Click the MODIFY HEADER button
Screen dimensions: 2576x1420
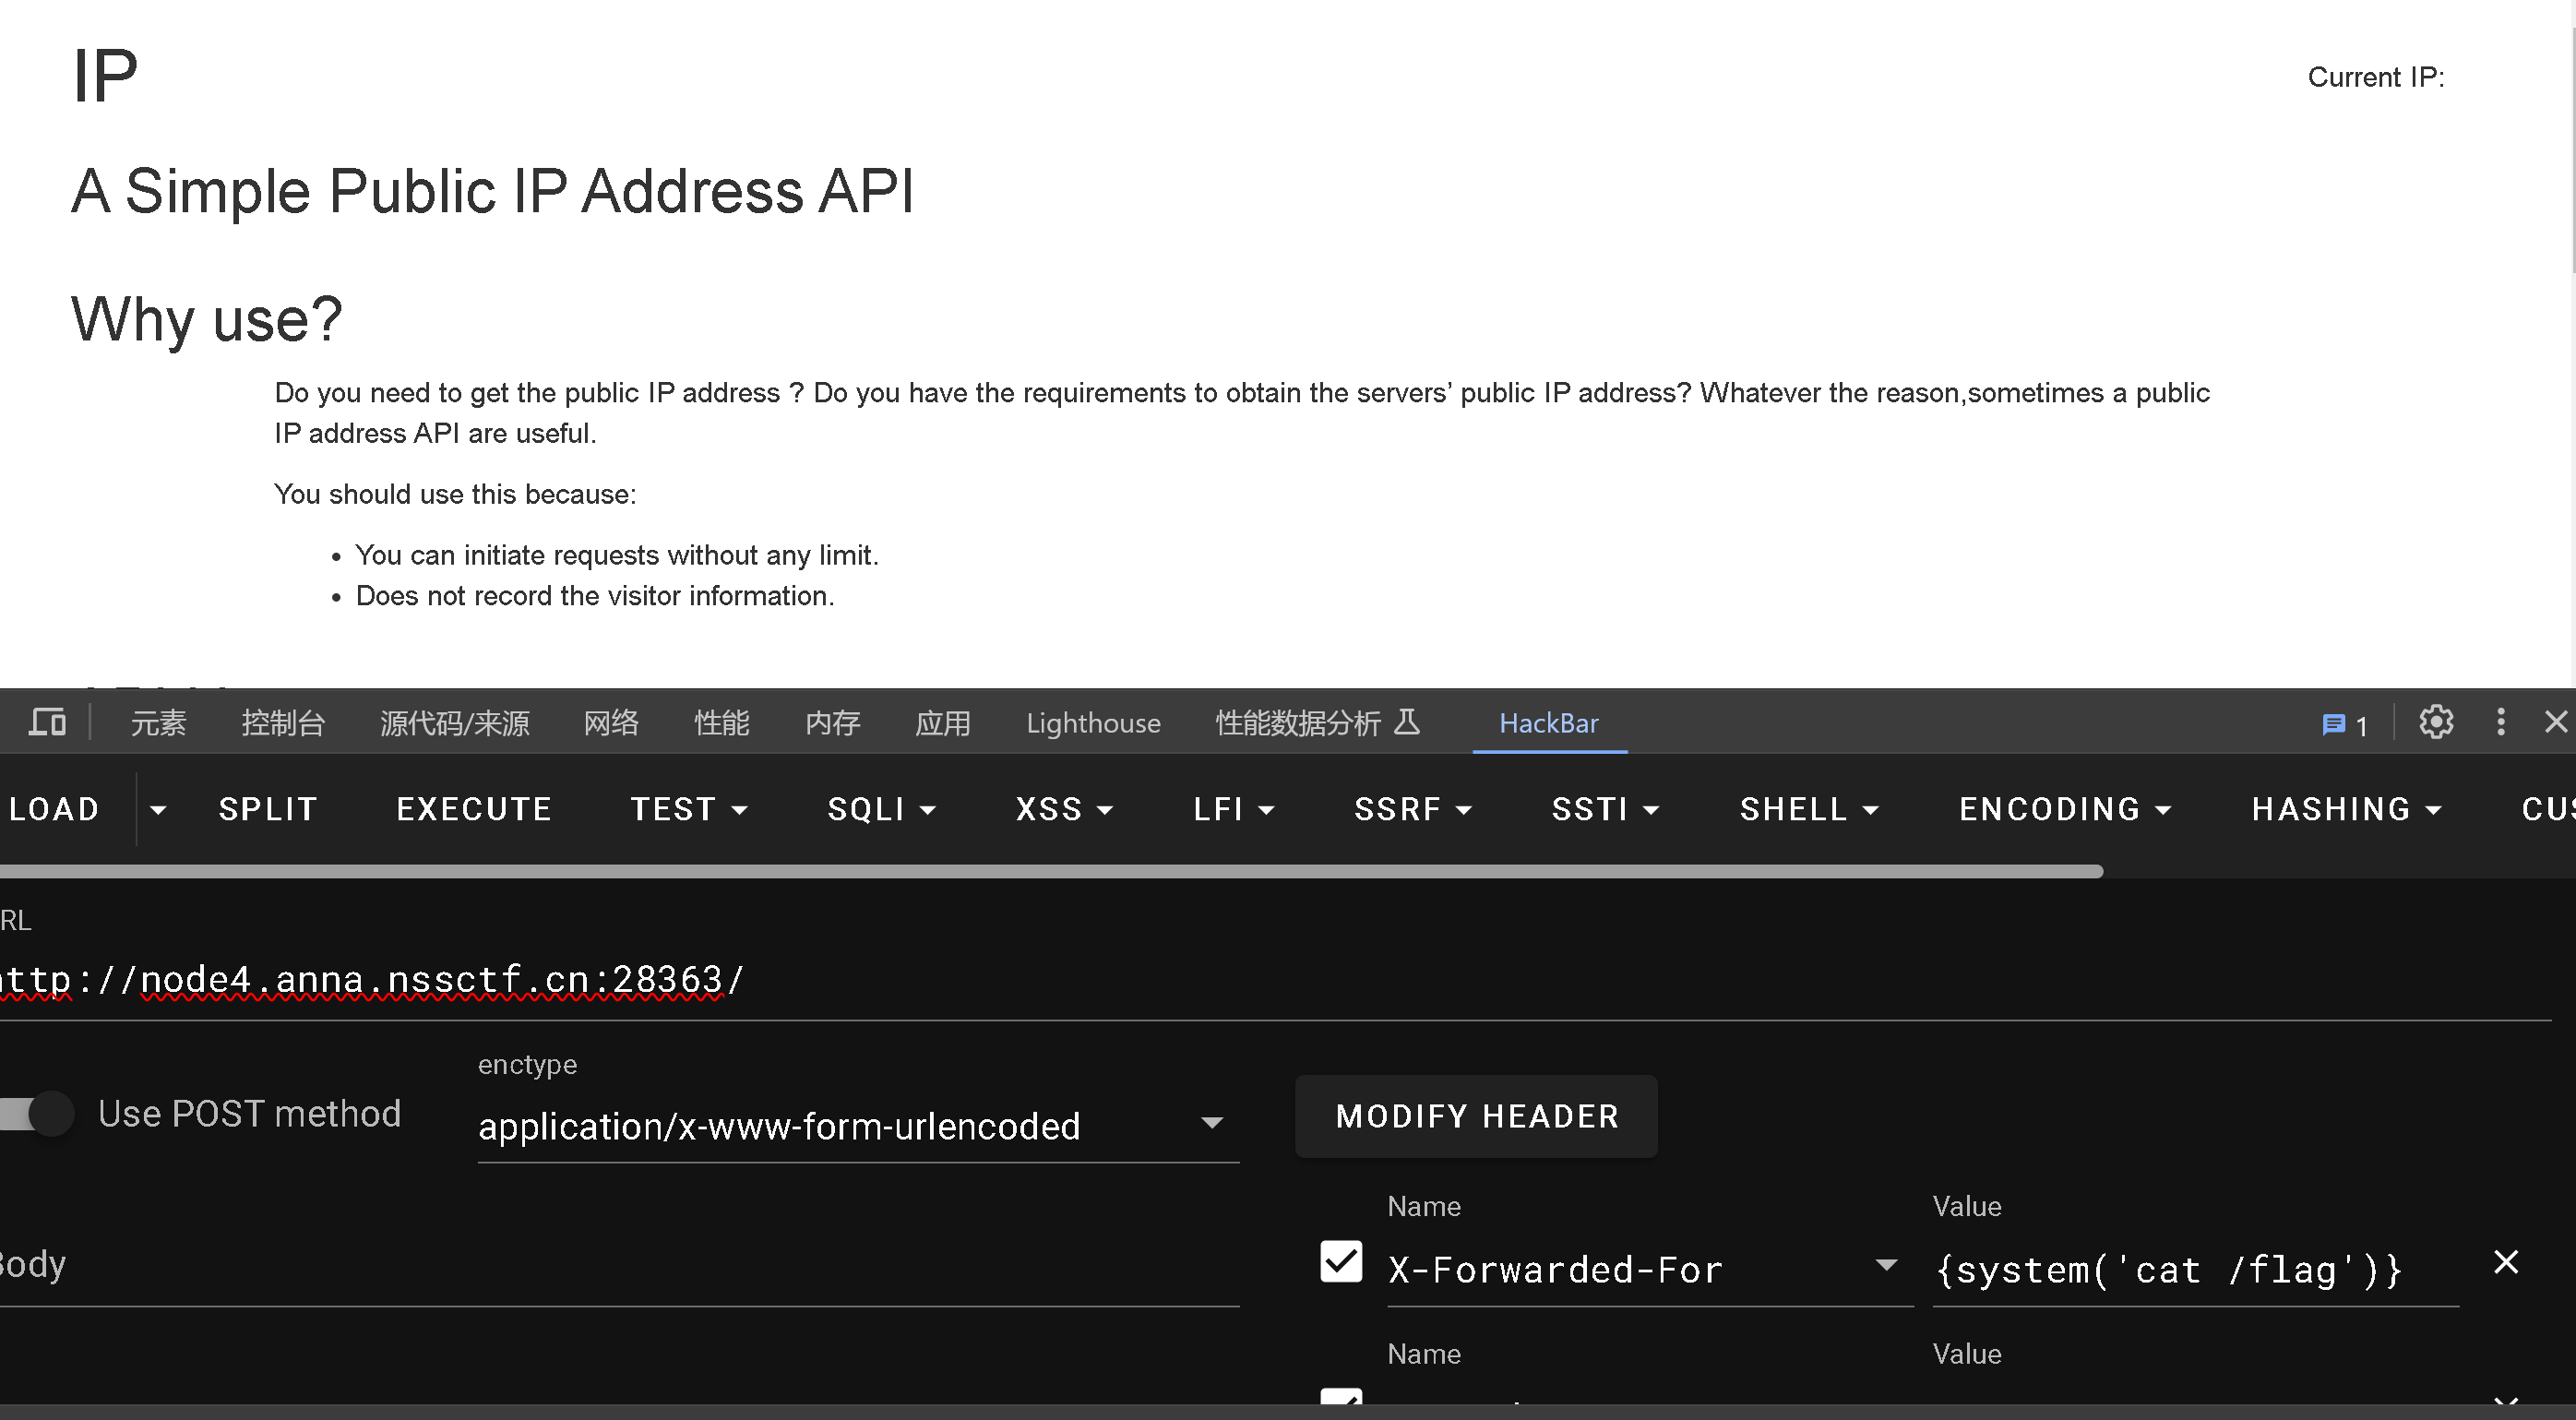pyautogui.click(x=1476, y=1116)
